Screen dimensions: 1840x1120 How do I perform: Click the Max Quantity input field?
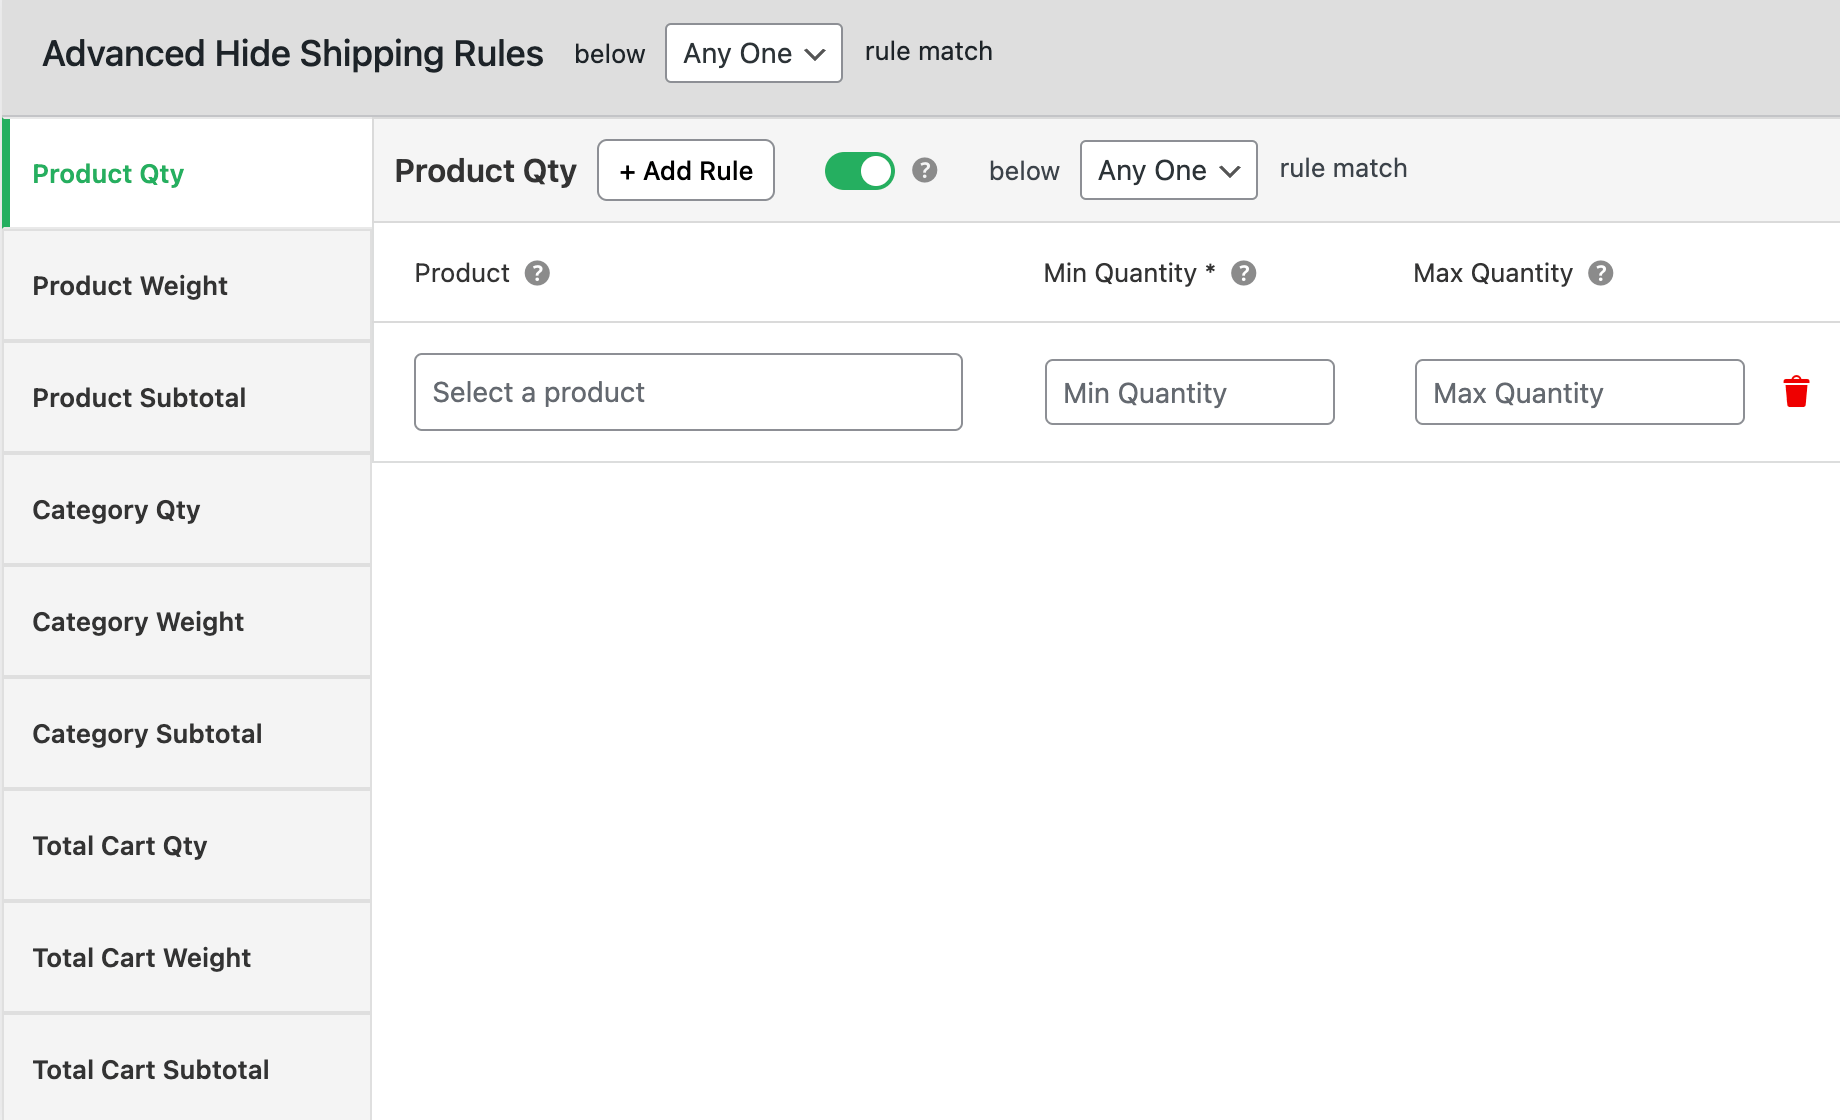click(1578, 392)
